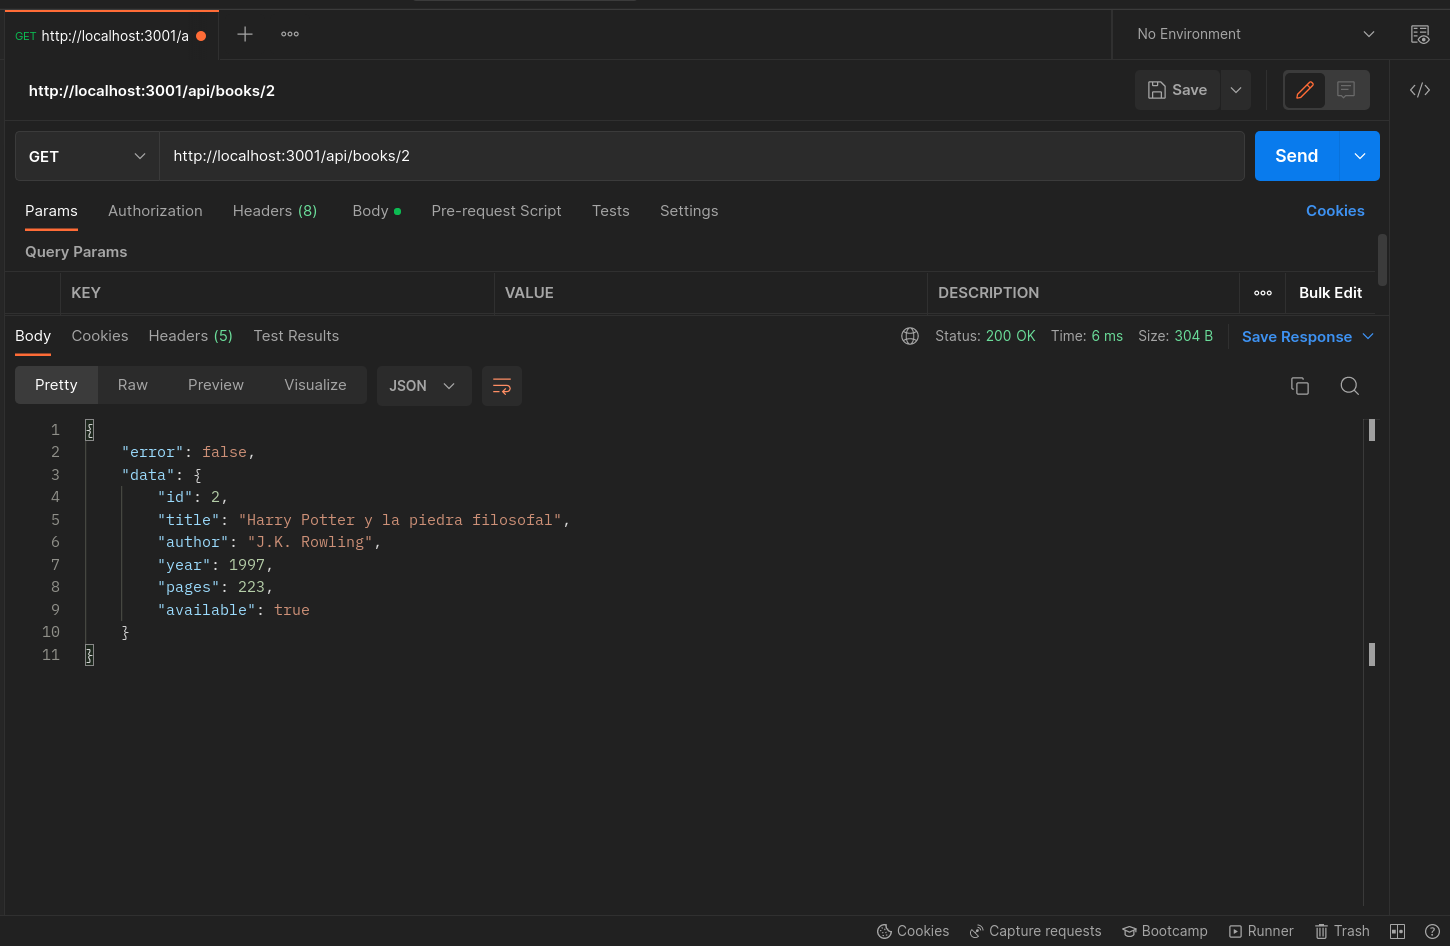The width and height of the screenshot is (1450, 946).
Task: Open the Test Results tab
Action: [x=296, y=336]
